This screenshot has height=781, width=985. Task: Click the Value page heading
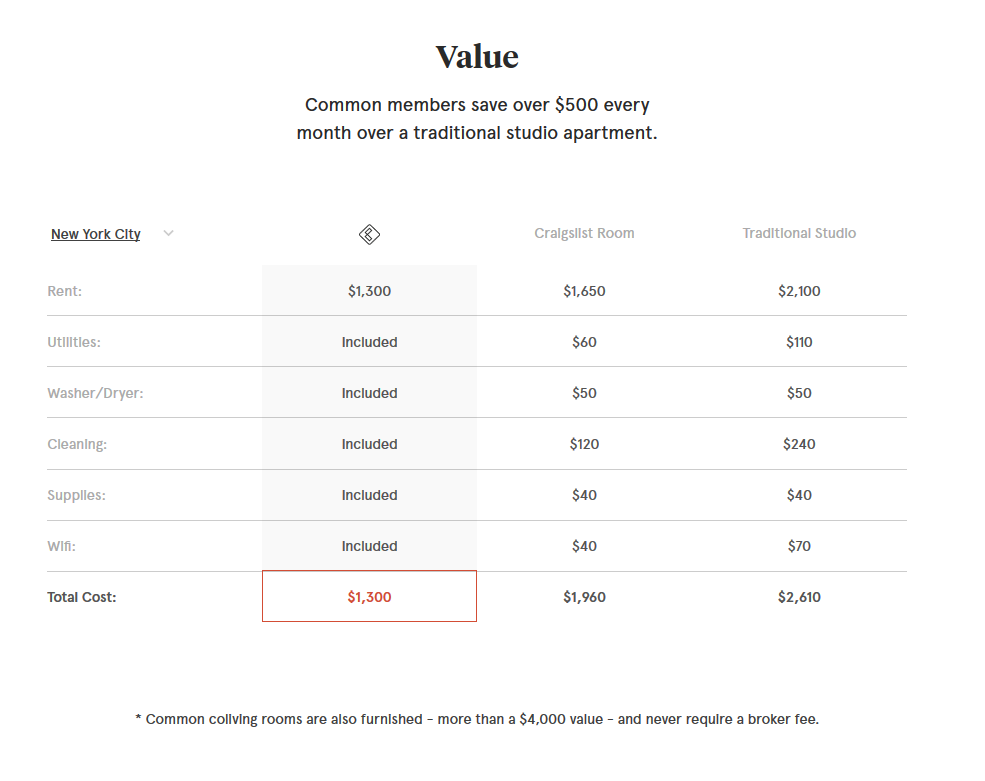pos(477,57)
